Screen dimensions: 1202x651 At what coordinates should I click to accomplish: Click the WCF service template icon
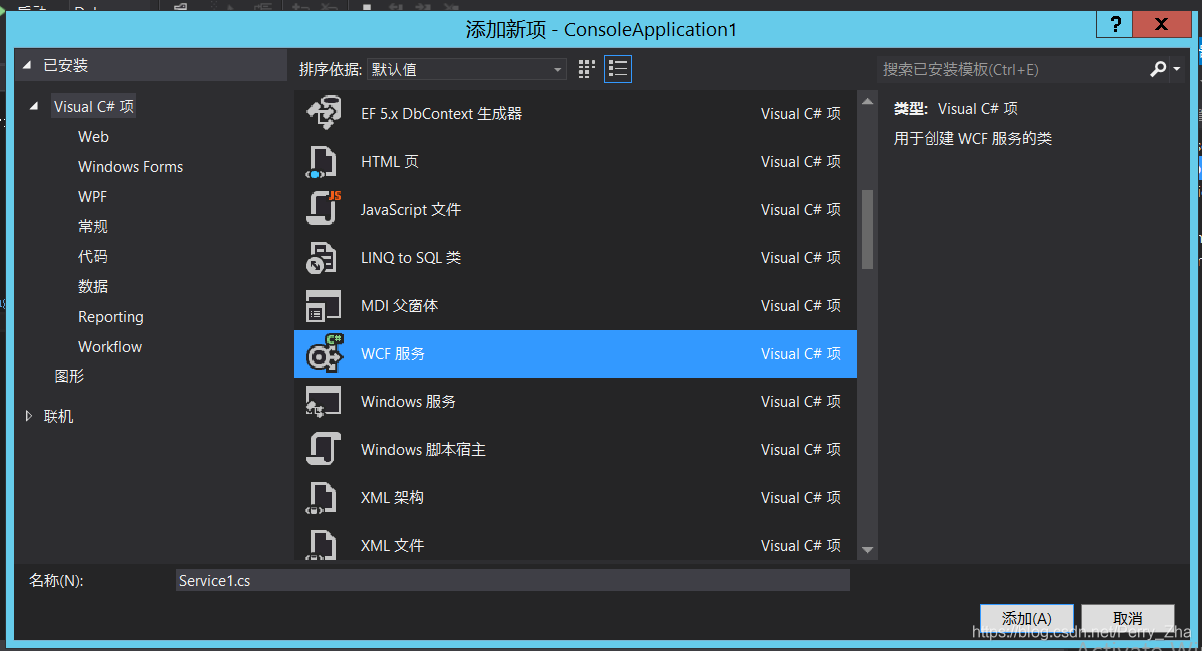pyautogui.click(x=323, y=353)
